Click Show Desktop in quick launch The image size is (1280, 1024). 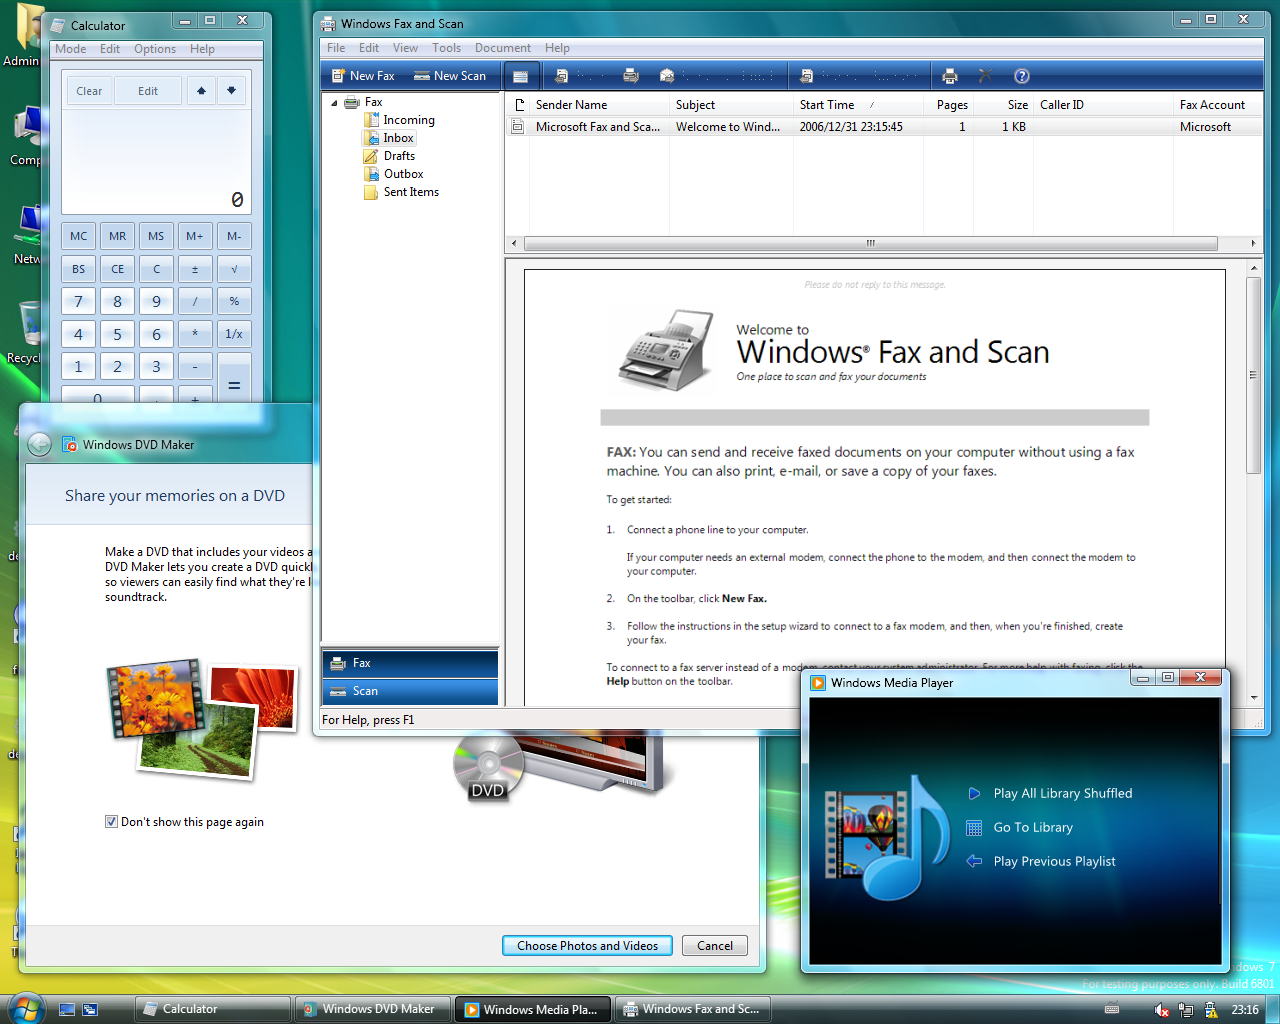click(x=67, y=1010)
